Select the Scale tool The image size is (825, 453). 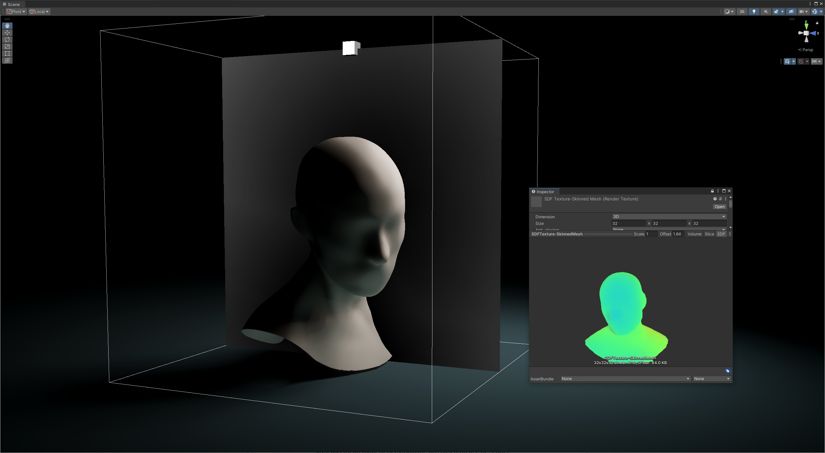(7, 46)
